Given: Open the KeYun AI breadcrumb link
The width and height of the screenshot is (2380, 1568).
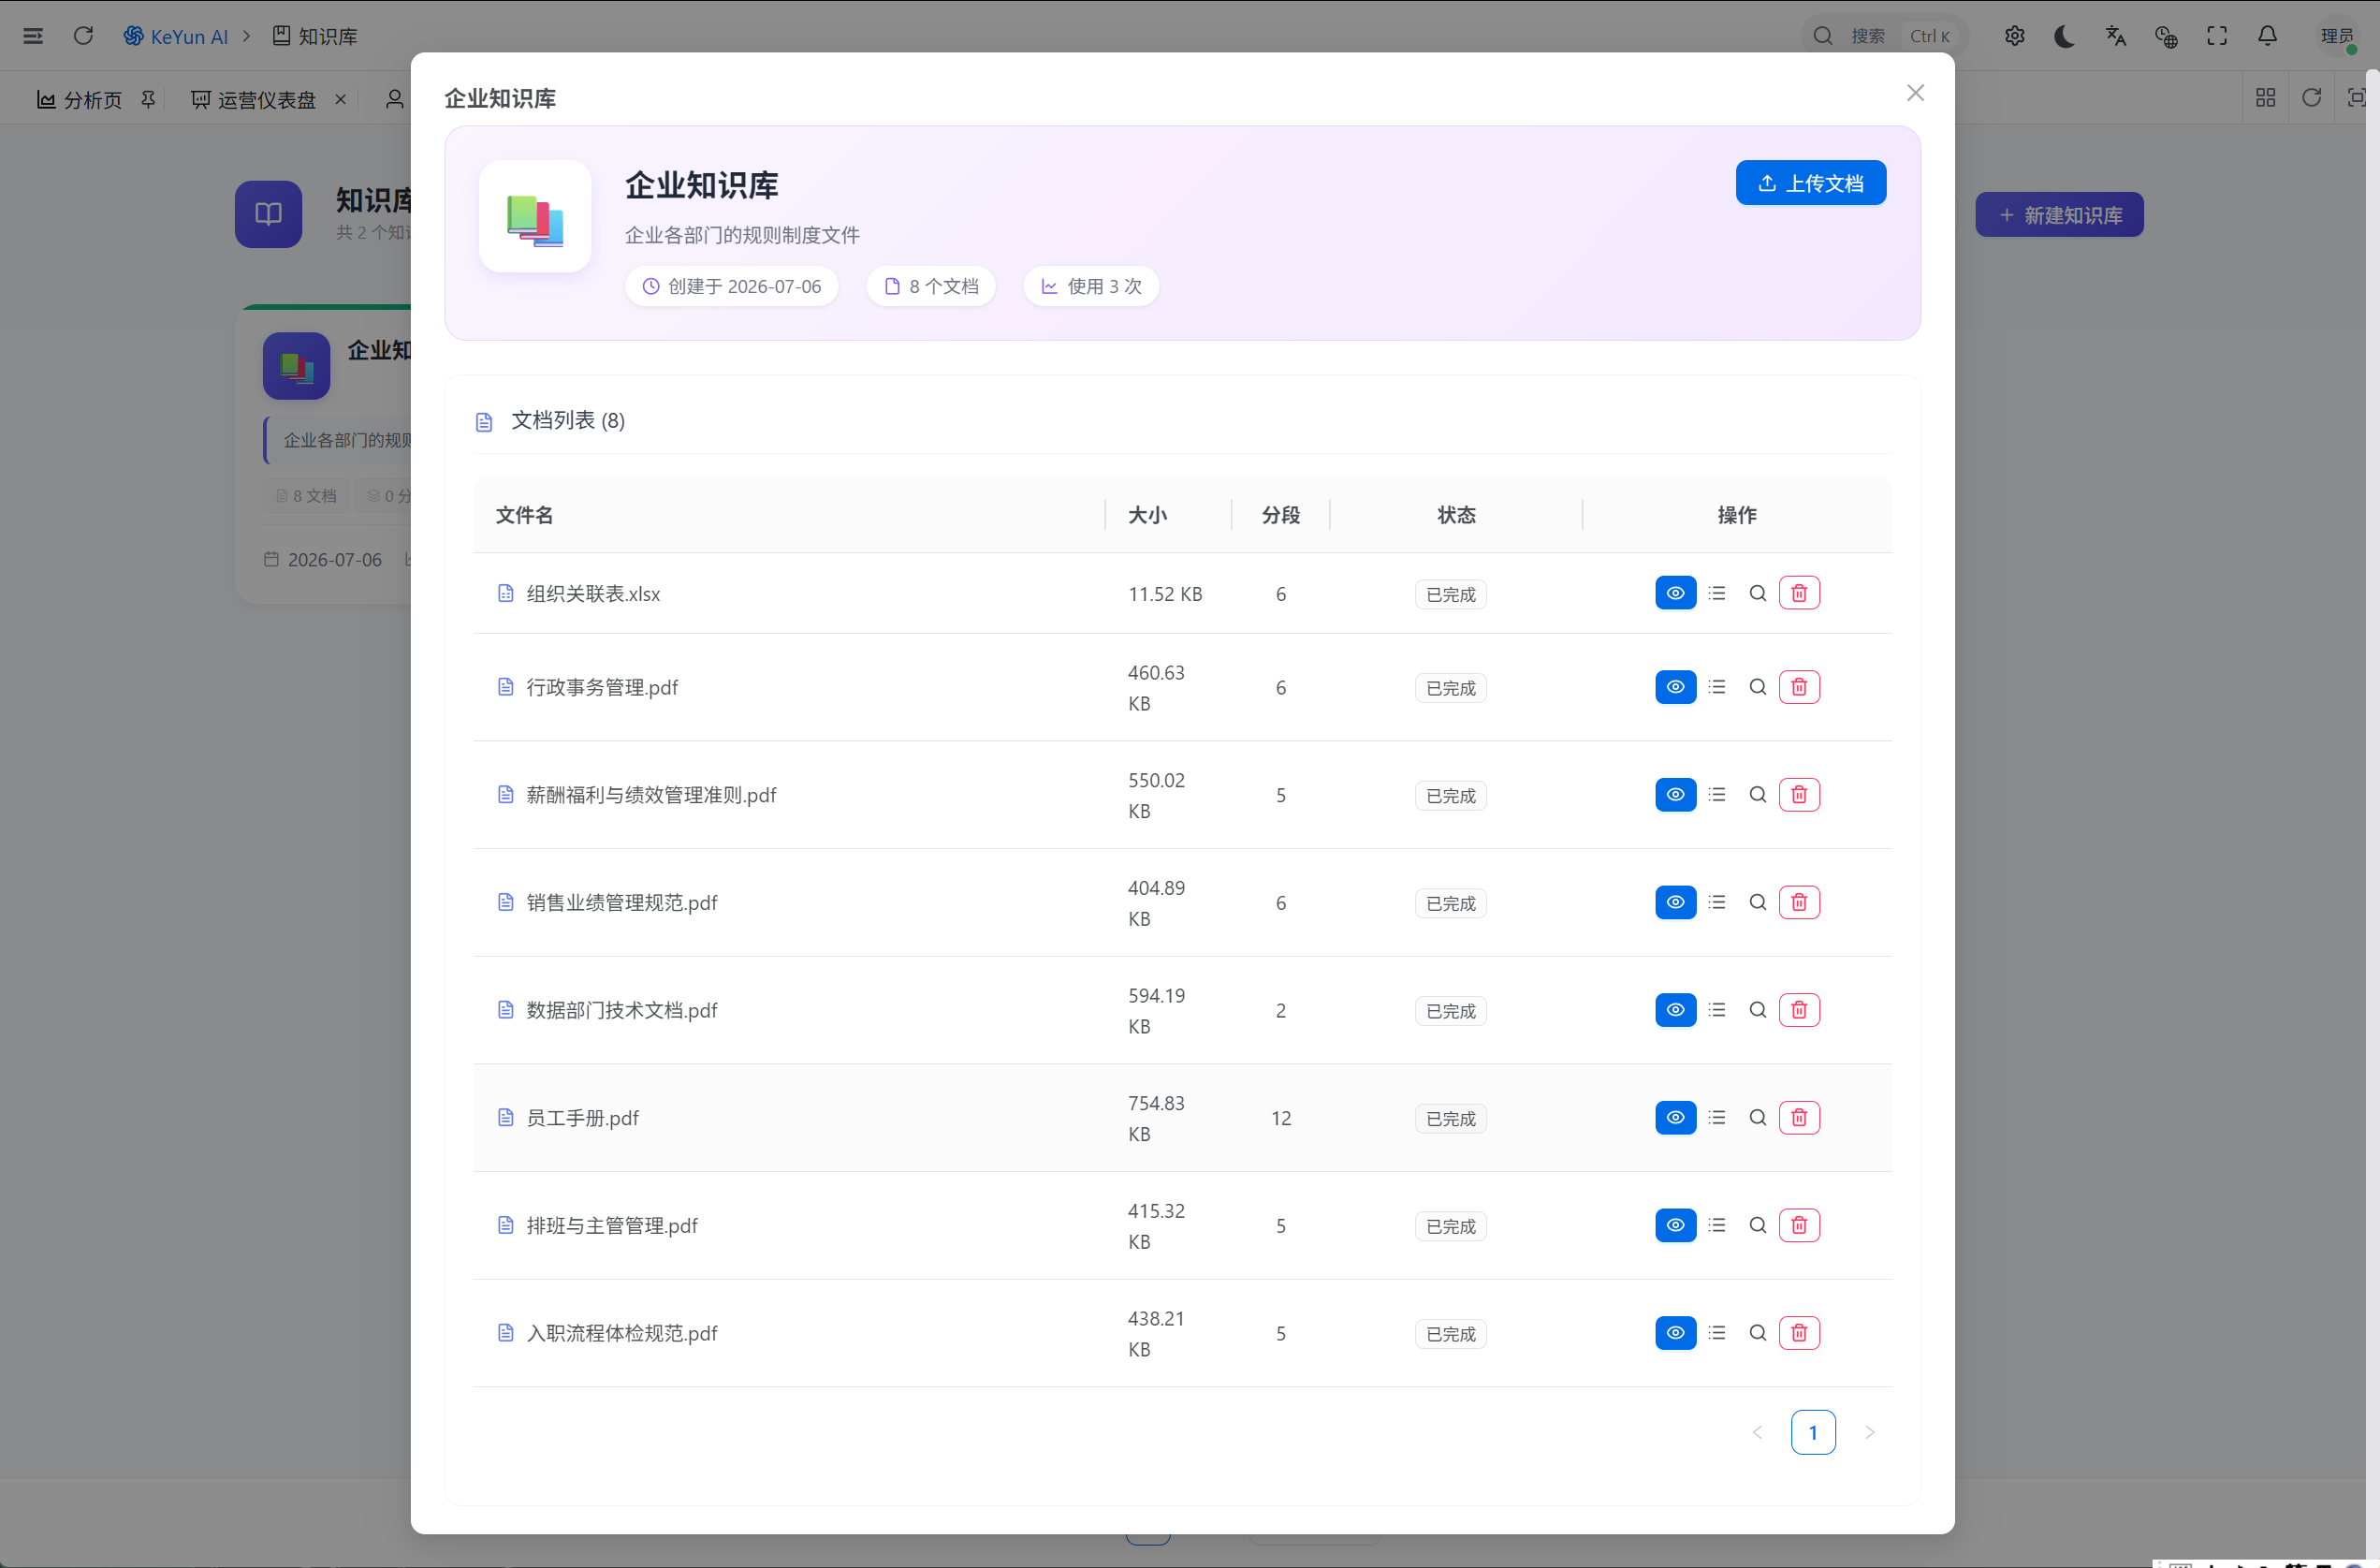Looking at the screenshot, I should tap(176, 36).
